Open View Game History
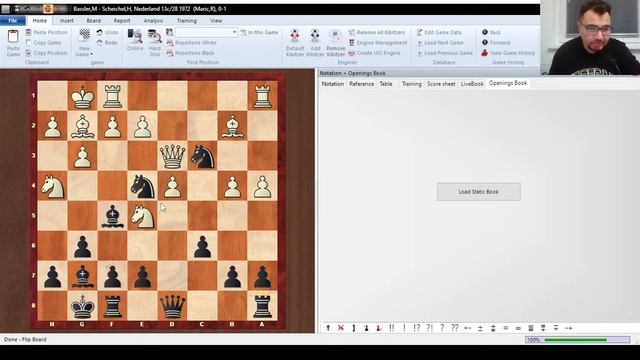This screenshot has height=360, width=640. click(x=508, y=53)
